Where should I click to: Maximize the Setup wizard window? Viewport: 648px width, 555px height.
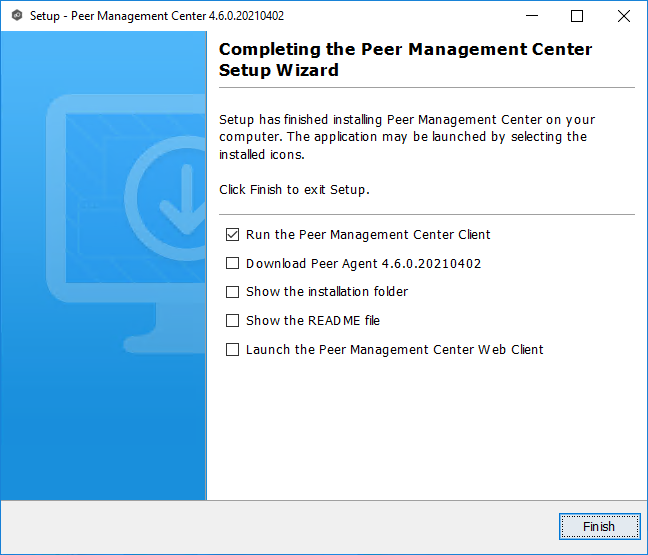(577, 16)
